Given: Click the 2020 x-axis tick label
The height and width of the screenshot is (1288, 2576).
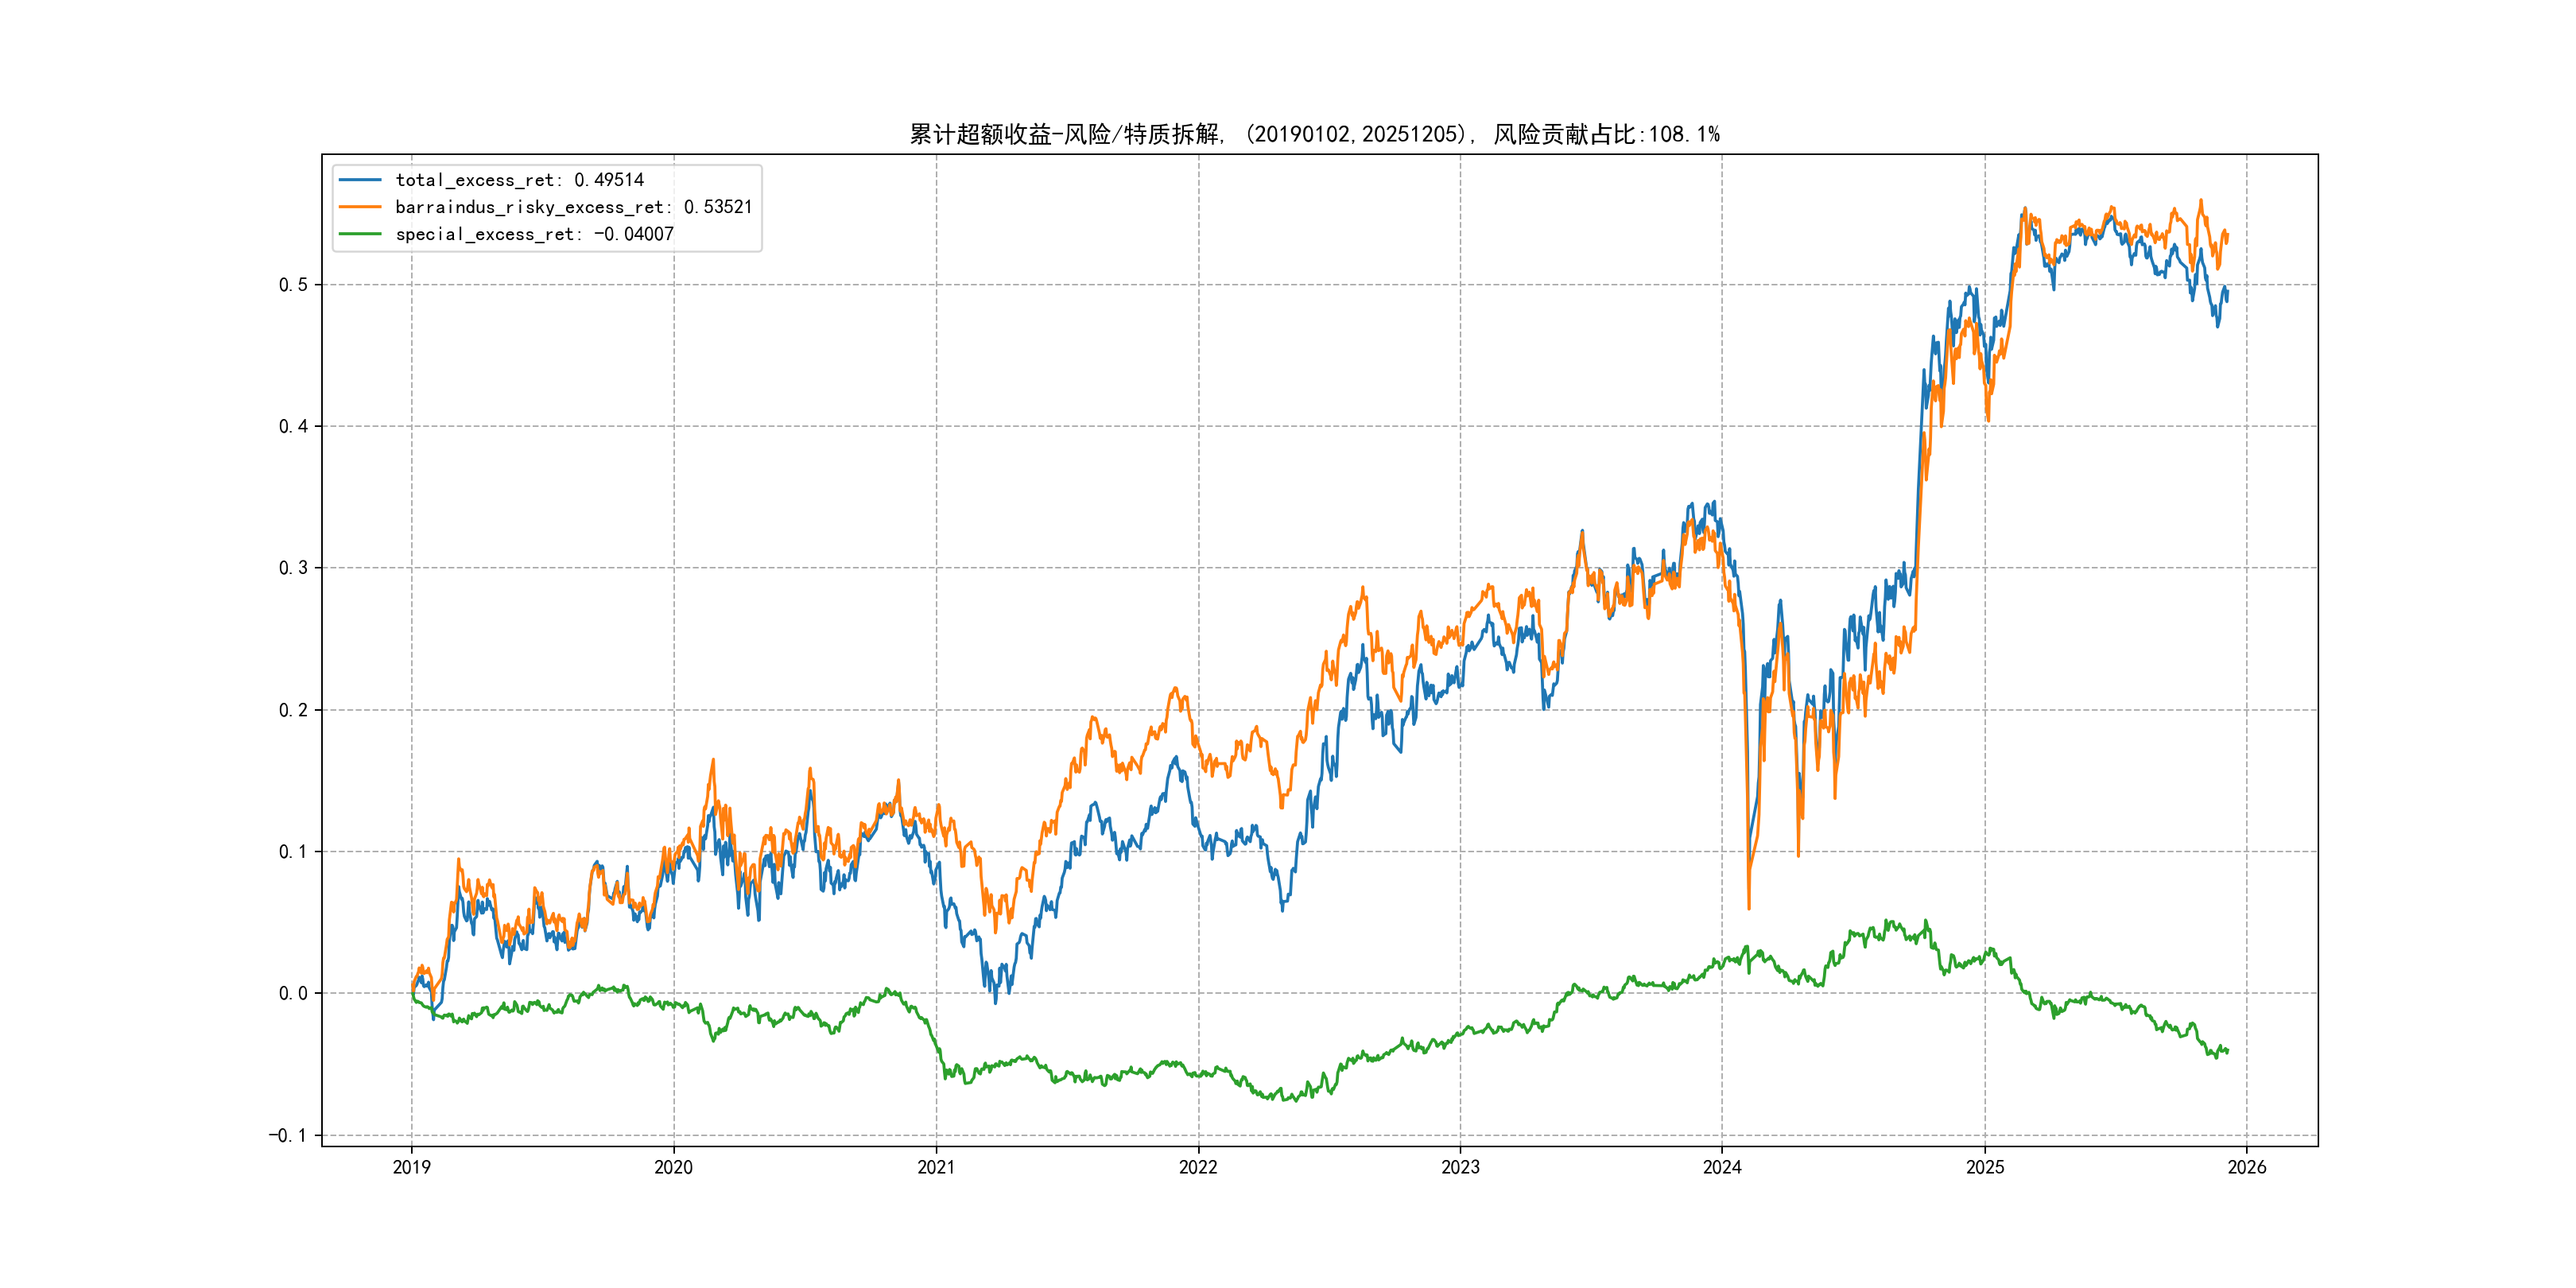Looking at the screenshot, I should 673,1167.
